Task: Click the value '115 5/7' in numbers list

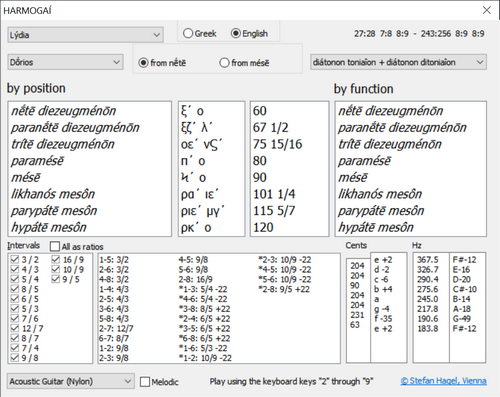Action: coord(274,211)
